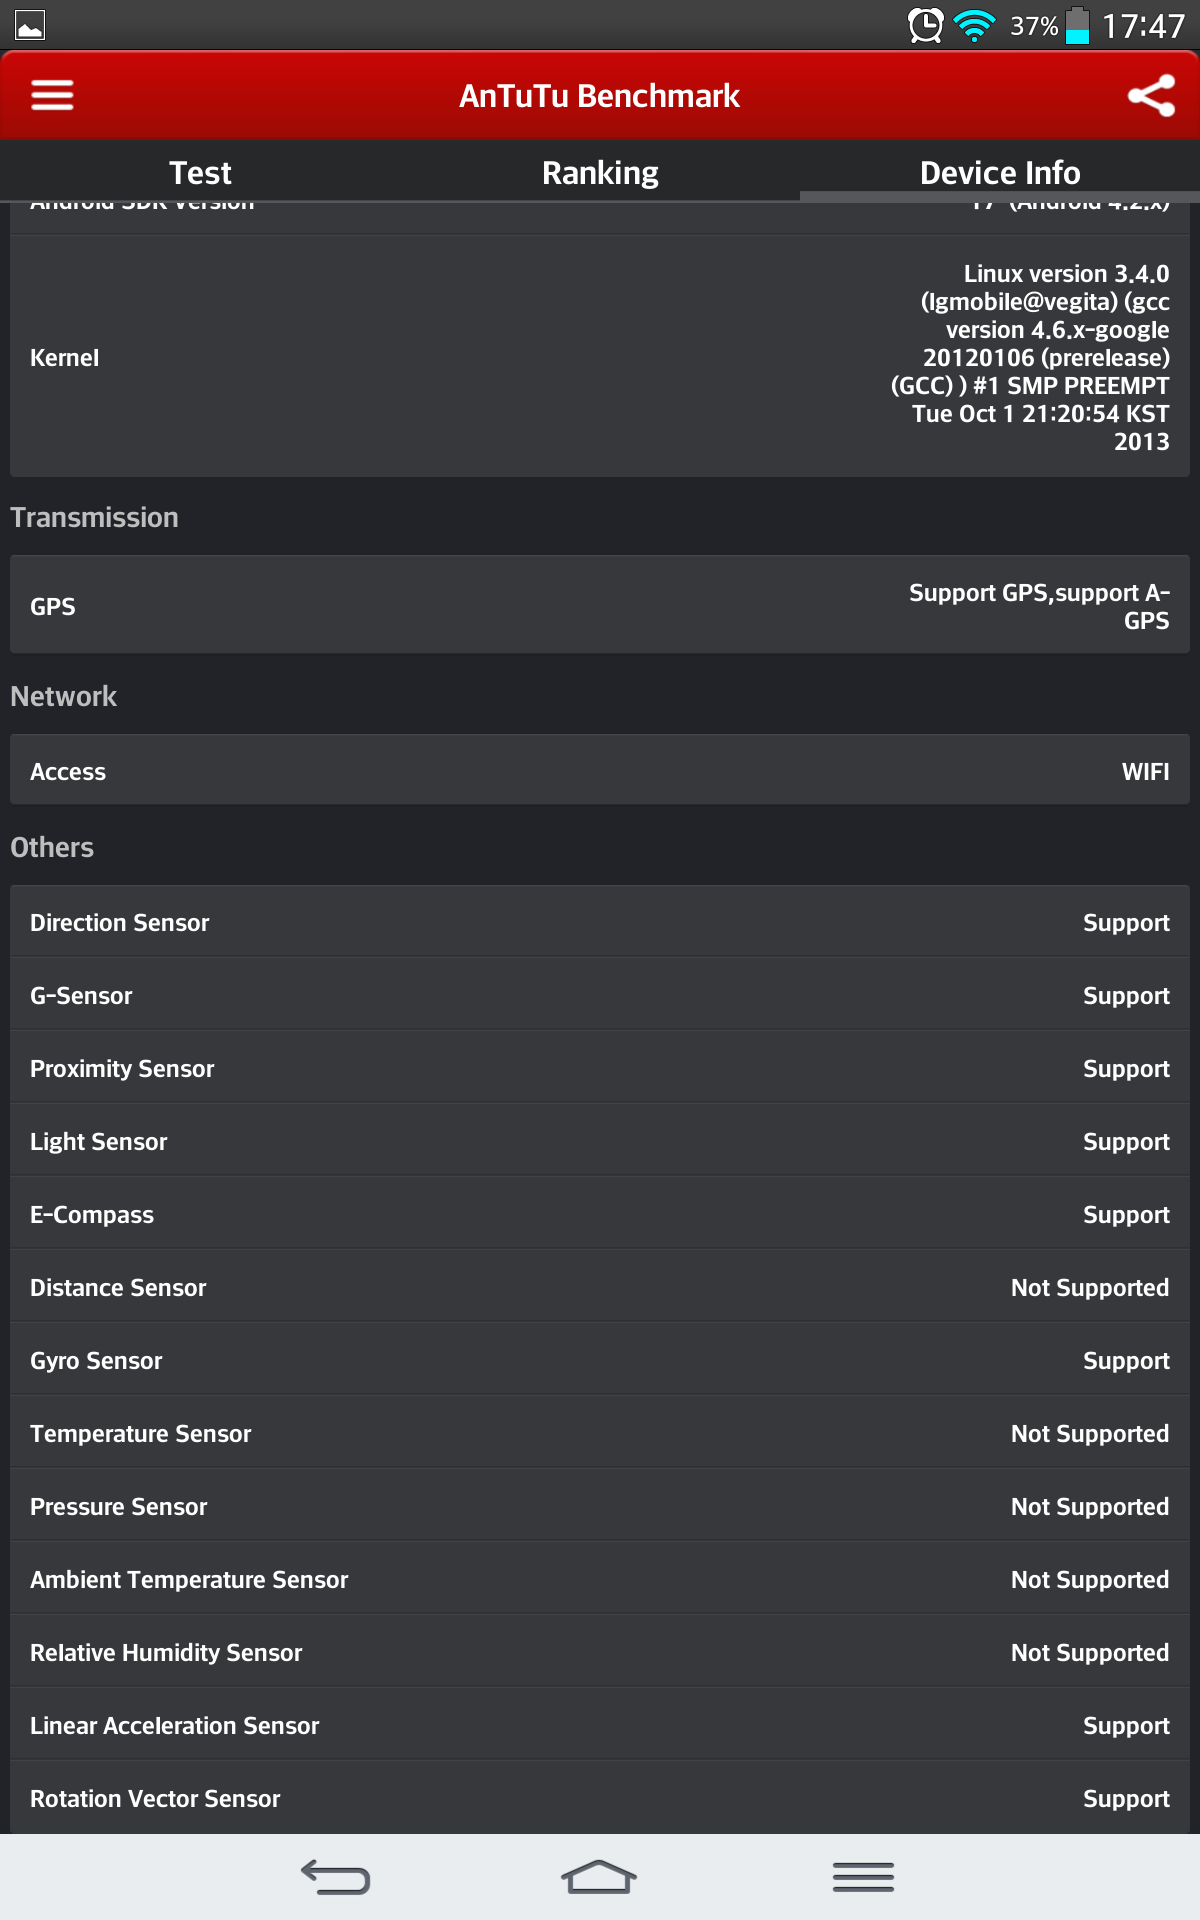Tap the share icon
The width and height of the screenshot is (1200, 1920).
point(1151,96)
